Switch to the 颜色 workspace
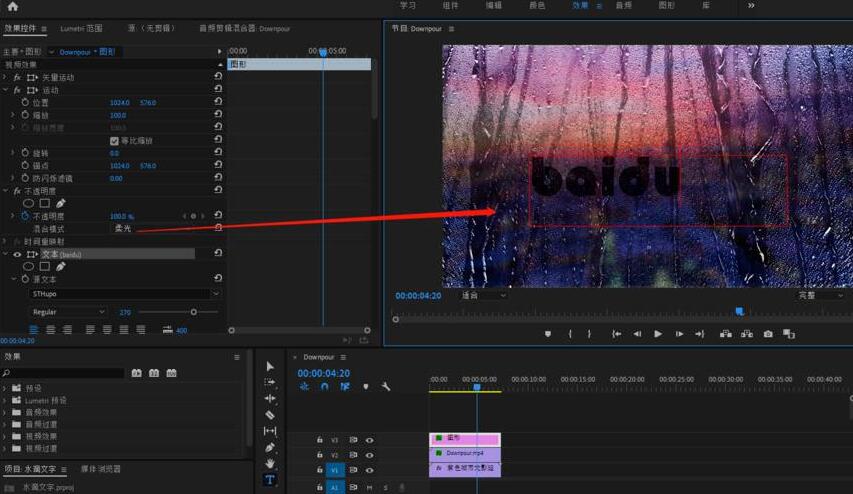This screenshot has width=853, height=494. click(x=537, y=5)
